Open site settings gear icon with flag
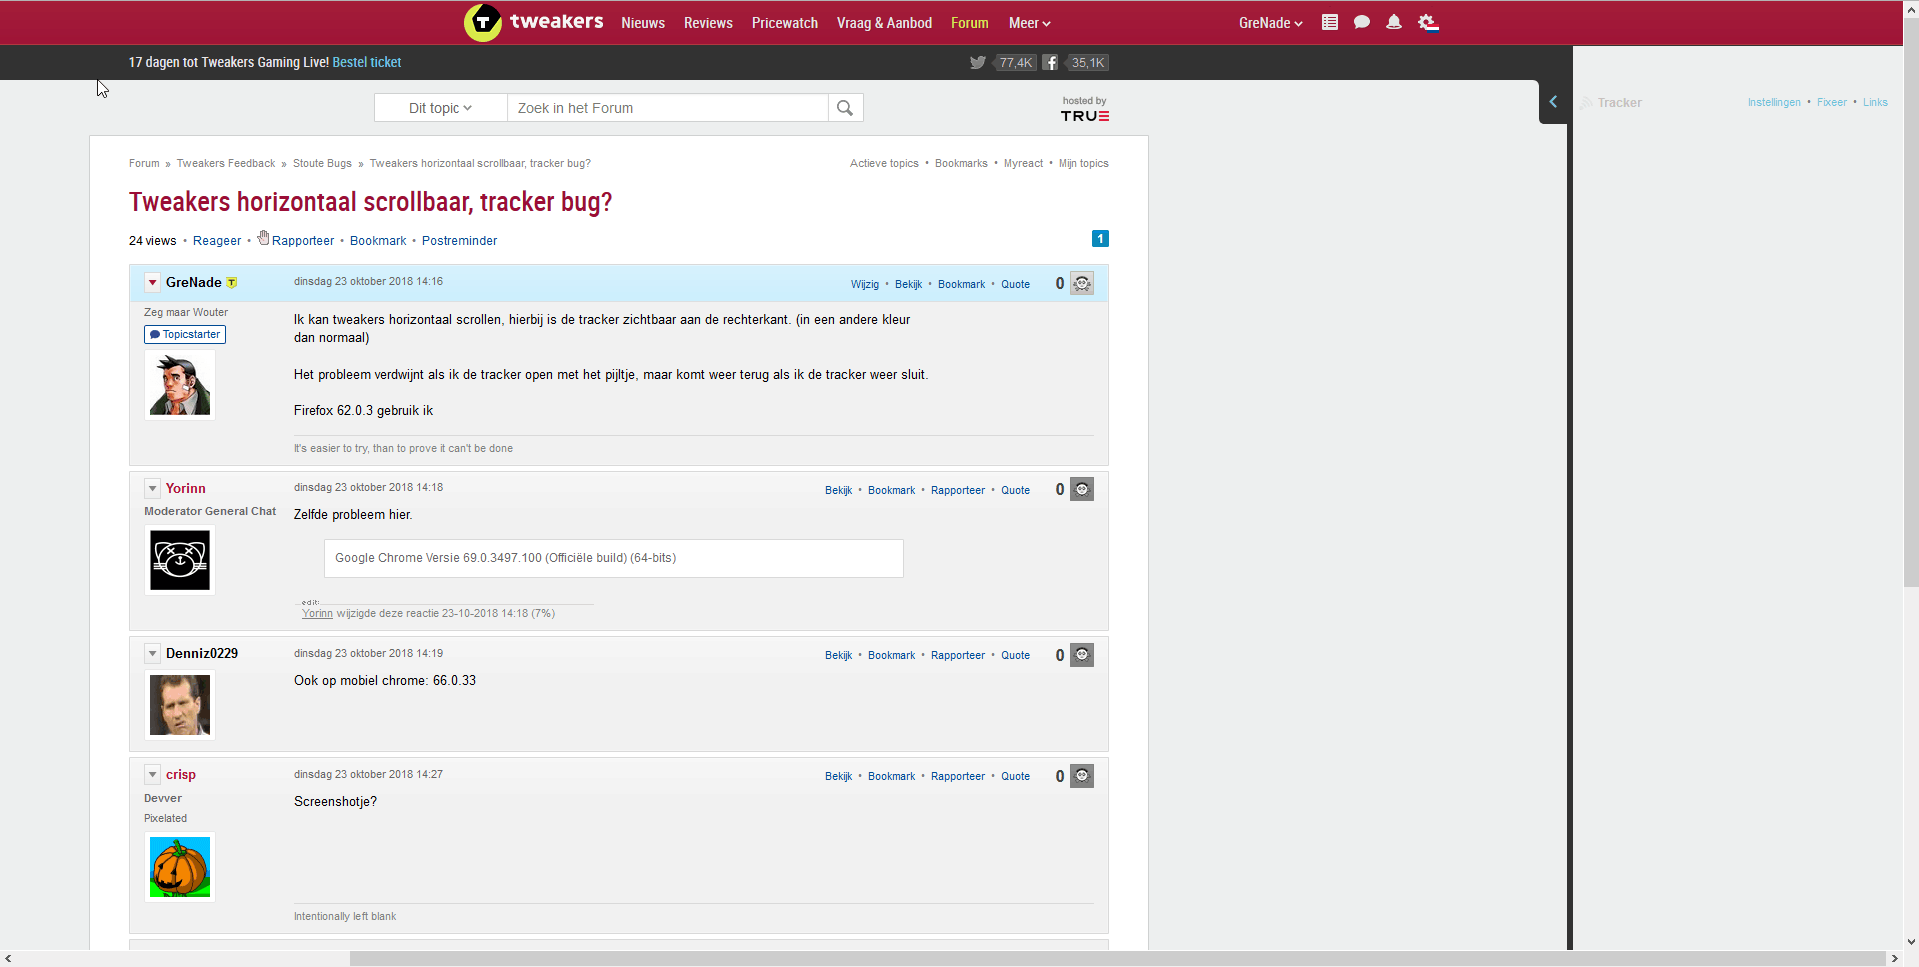1919x967 pixels. coord(1428,22)
